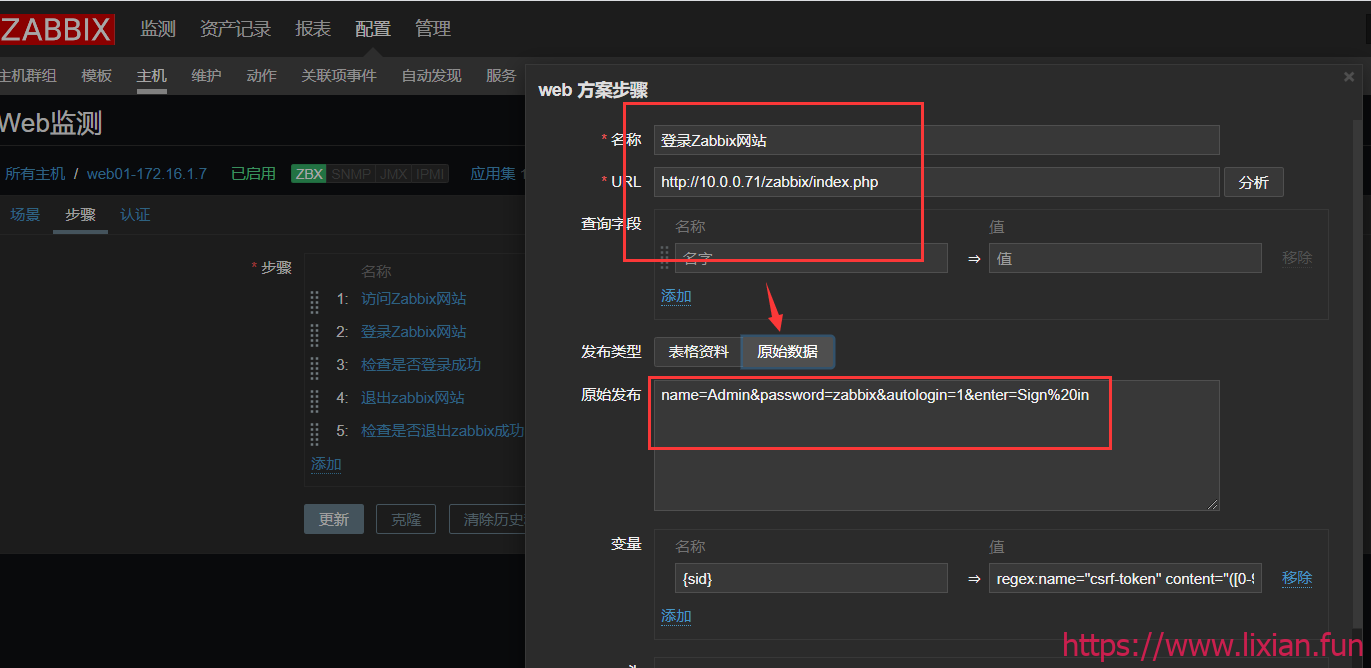The height and width of the screenshot is (668, 1371).
Task: Open the 报表 top menu
Action: 313,29
